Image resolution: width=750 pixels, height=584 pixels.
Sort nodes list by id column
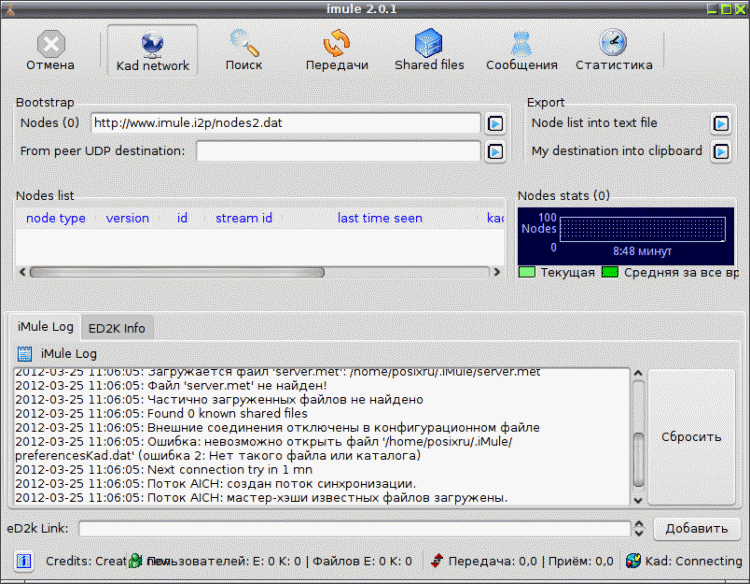(x=182, y=219)
